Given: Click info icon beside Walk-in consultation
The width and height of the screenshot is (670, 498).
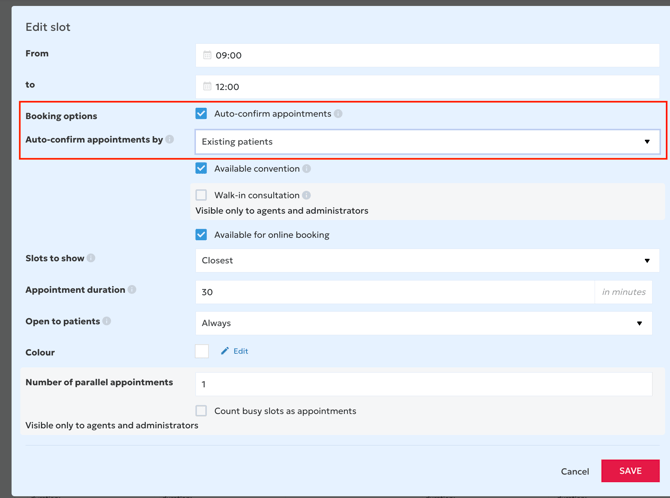Looking at the screenshot, I should pyautogui.click(x=307, y=196).
